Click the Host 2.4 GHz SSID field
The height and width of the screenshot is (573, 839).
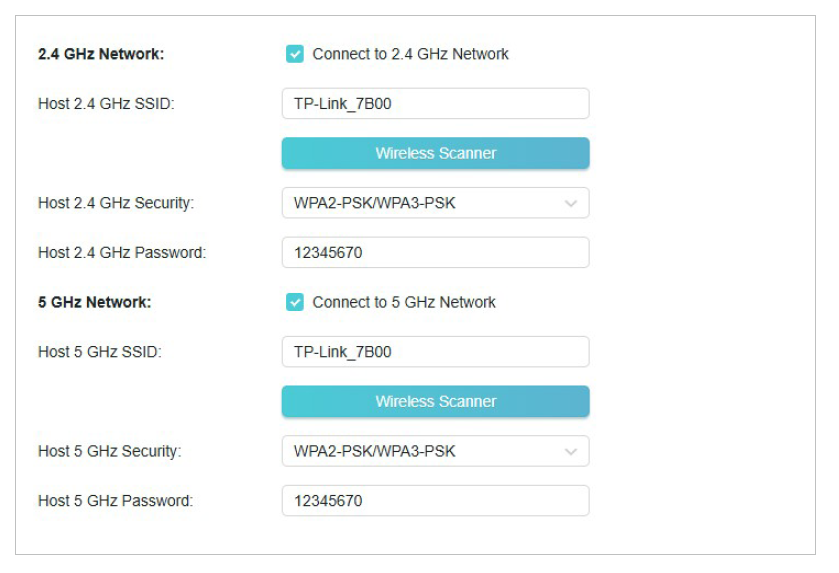click(x=435, y=103)
